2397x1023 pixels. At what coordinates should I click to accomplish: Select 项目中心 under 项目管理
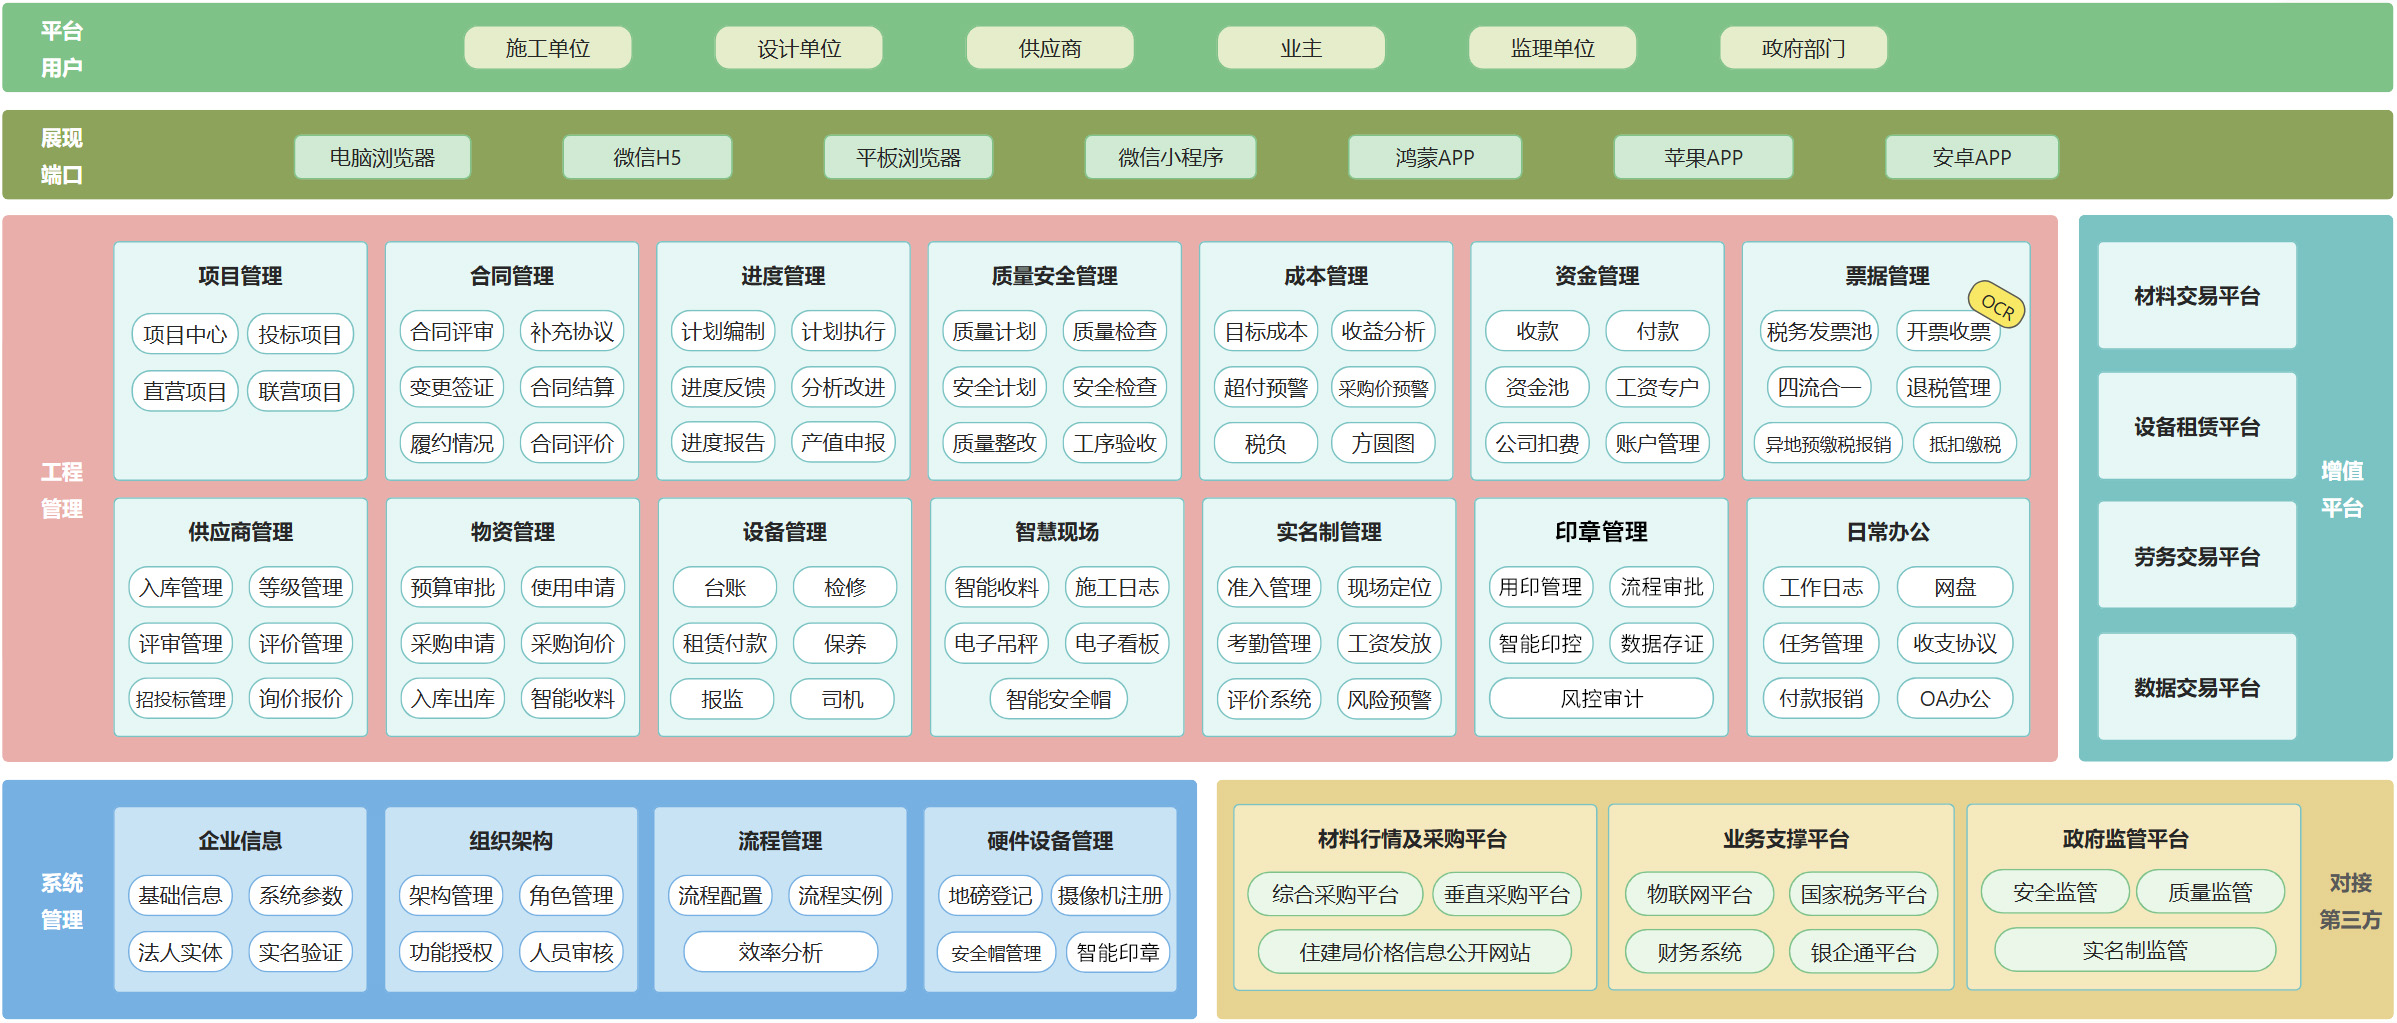[x=185, y=334]
